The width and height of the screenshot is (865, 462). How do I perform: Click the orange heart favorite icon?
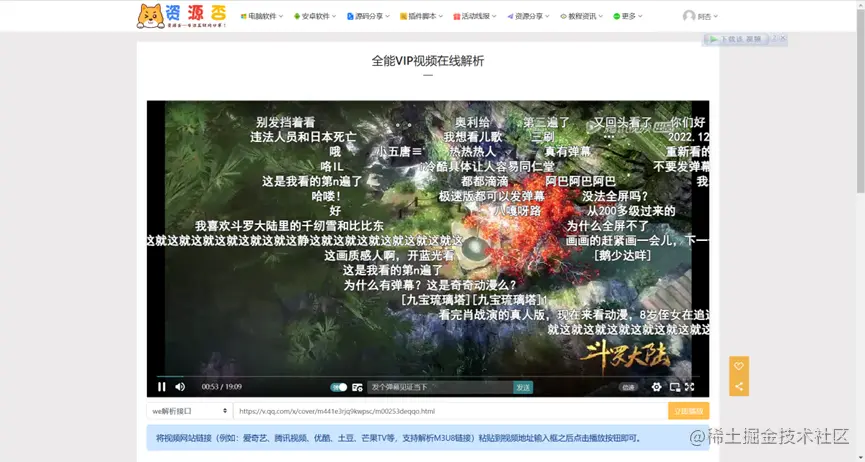click(x=739, y=366)
